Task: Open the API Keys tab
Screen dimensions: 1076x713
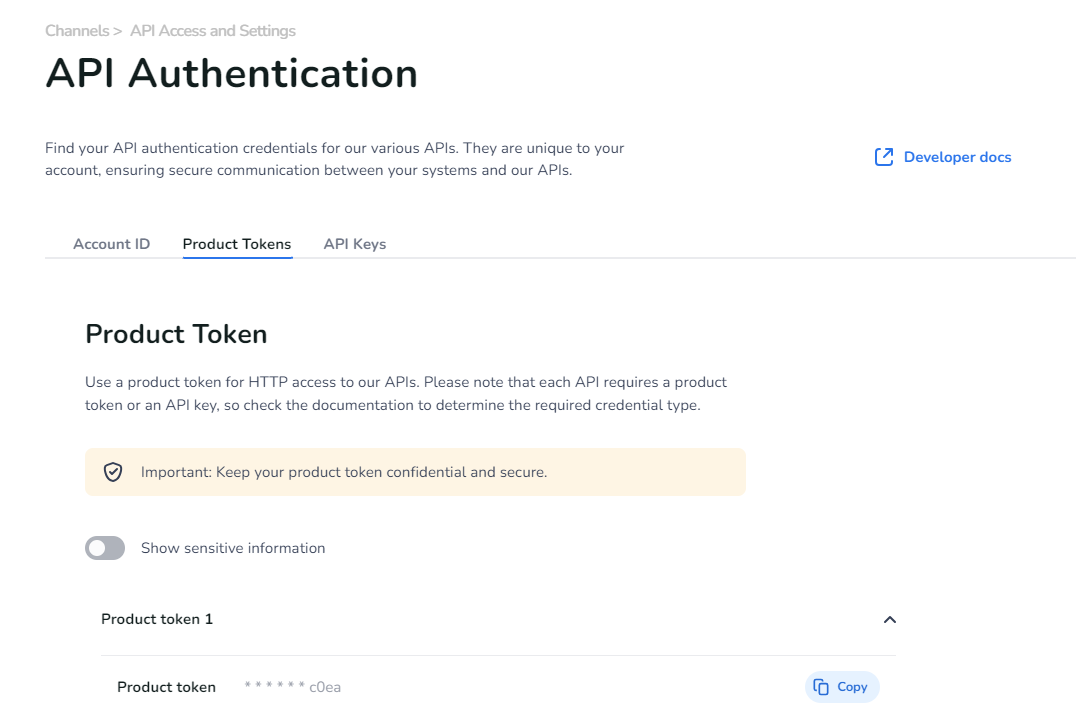Action: pyautogui.click(x=354, y=244)
